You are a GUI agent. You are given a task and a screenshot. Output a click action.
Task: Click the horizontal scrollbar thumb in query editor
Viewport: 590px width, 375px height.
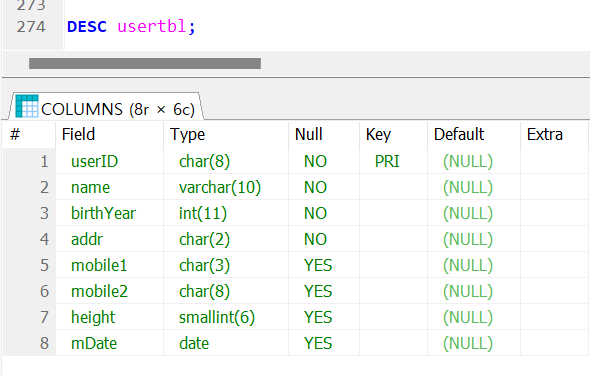(x=145, y=63)
